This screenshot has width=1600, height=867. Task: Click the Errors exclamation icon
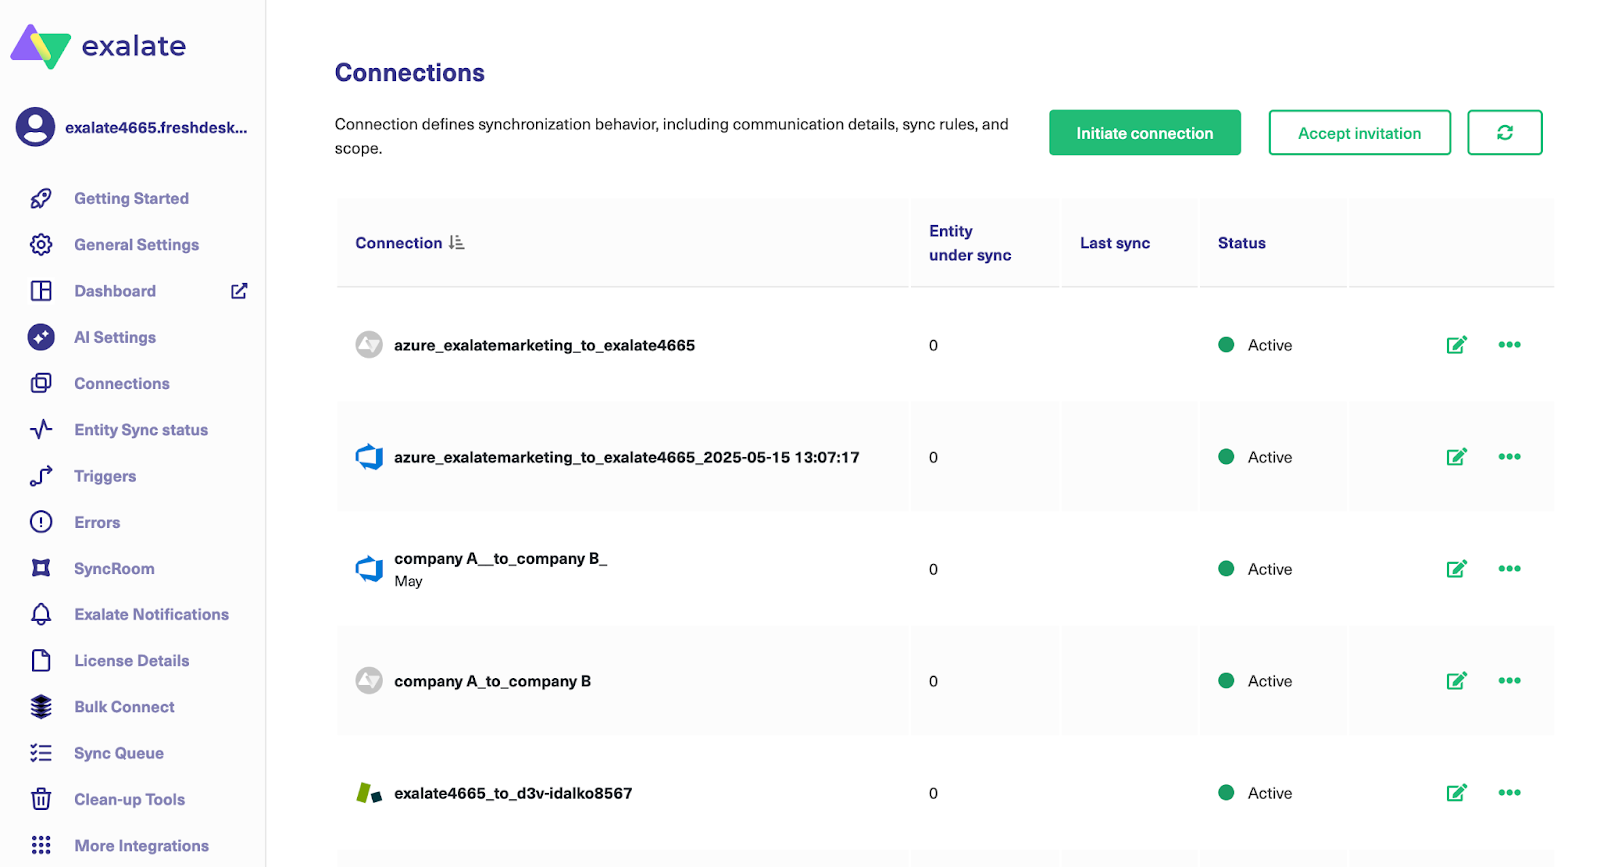pos(41,522)
